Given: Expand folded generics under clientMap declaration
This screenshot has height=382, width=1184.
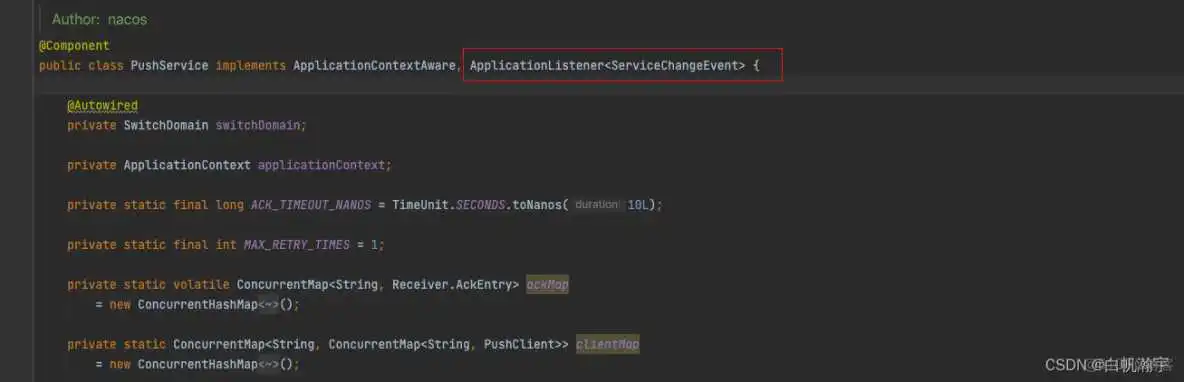Looking at the screenshot, I should point(269,364).
